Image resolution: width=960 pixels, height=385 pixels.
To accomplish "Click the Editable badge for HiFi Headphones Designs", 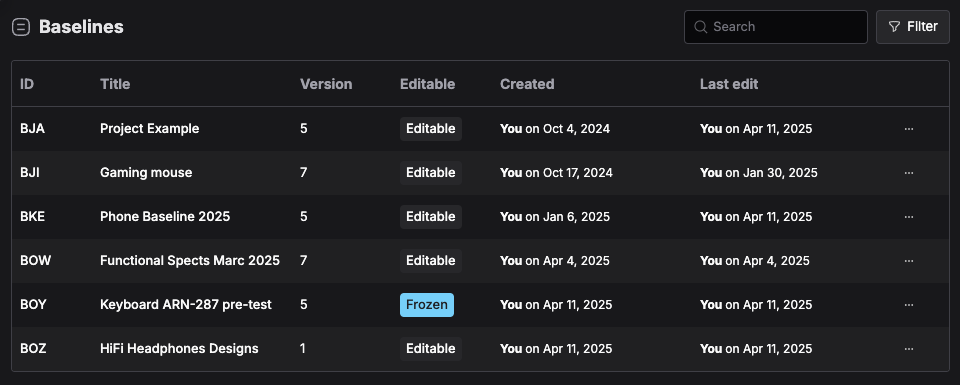I will (x=431, y=349).
